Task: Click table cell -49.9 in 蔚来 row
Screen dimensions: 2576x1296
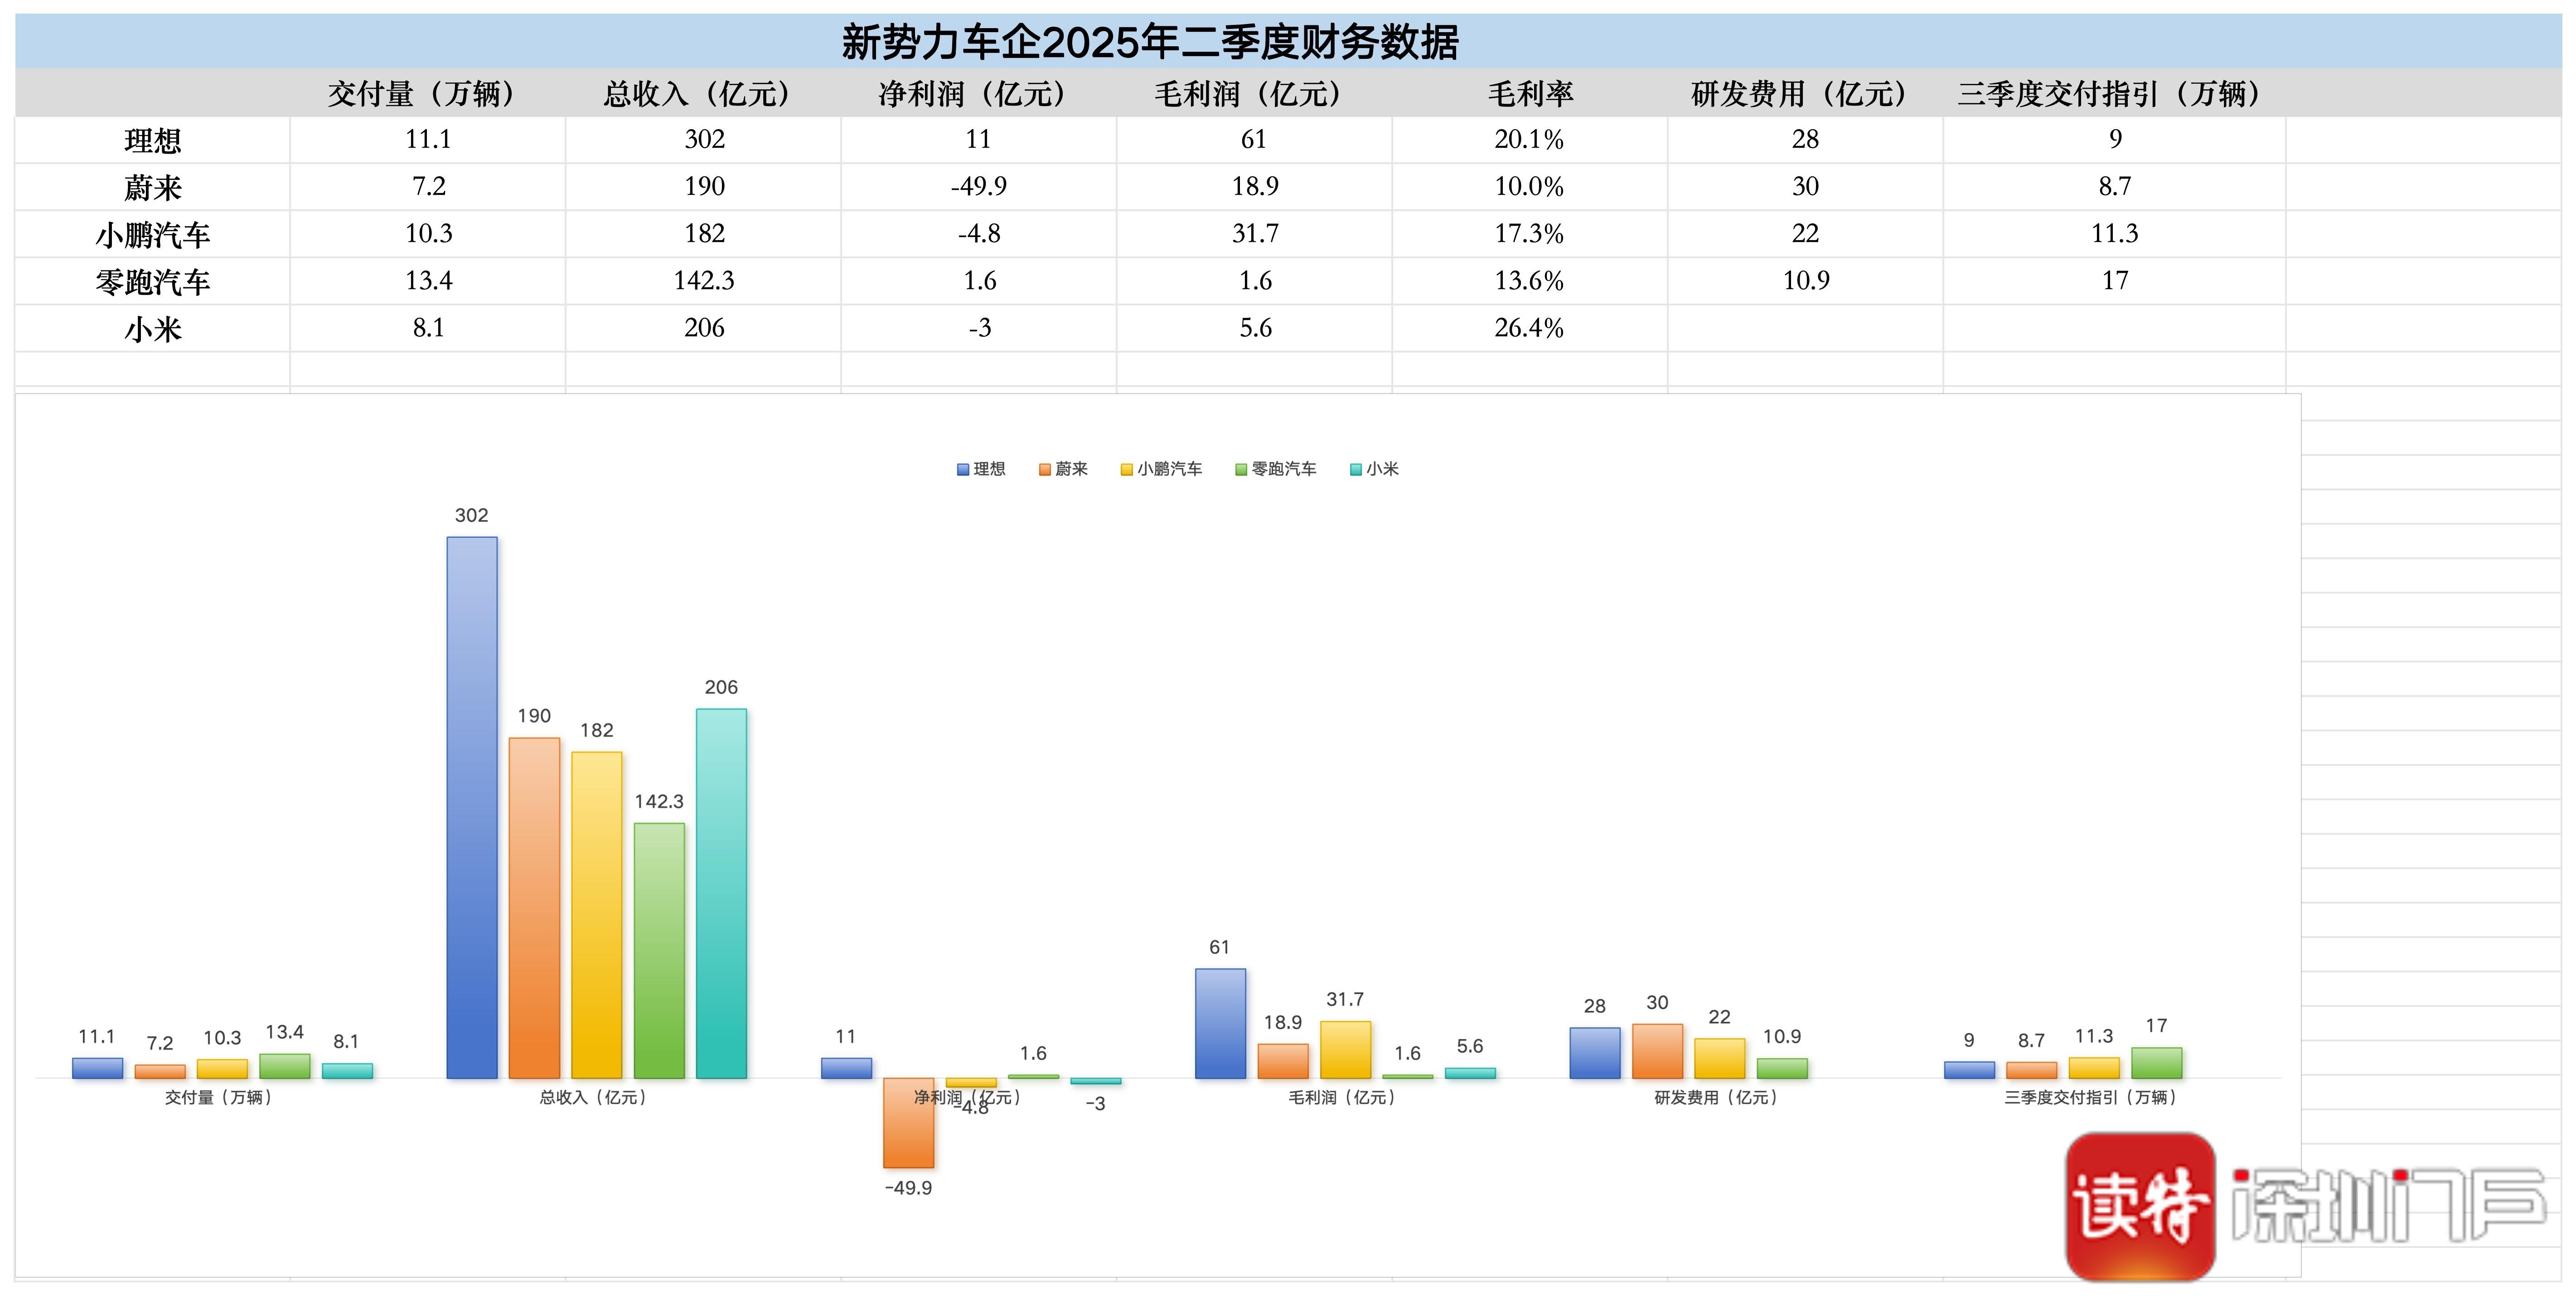Action: (x=979, y=187)
